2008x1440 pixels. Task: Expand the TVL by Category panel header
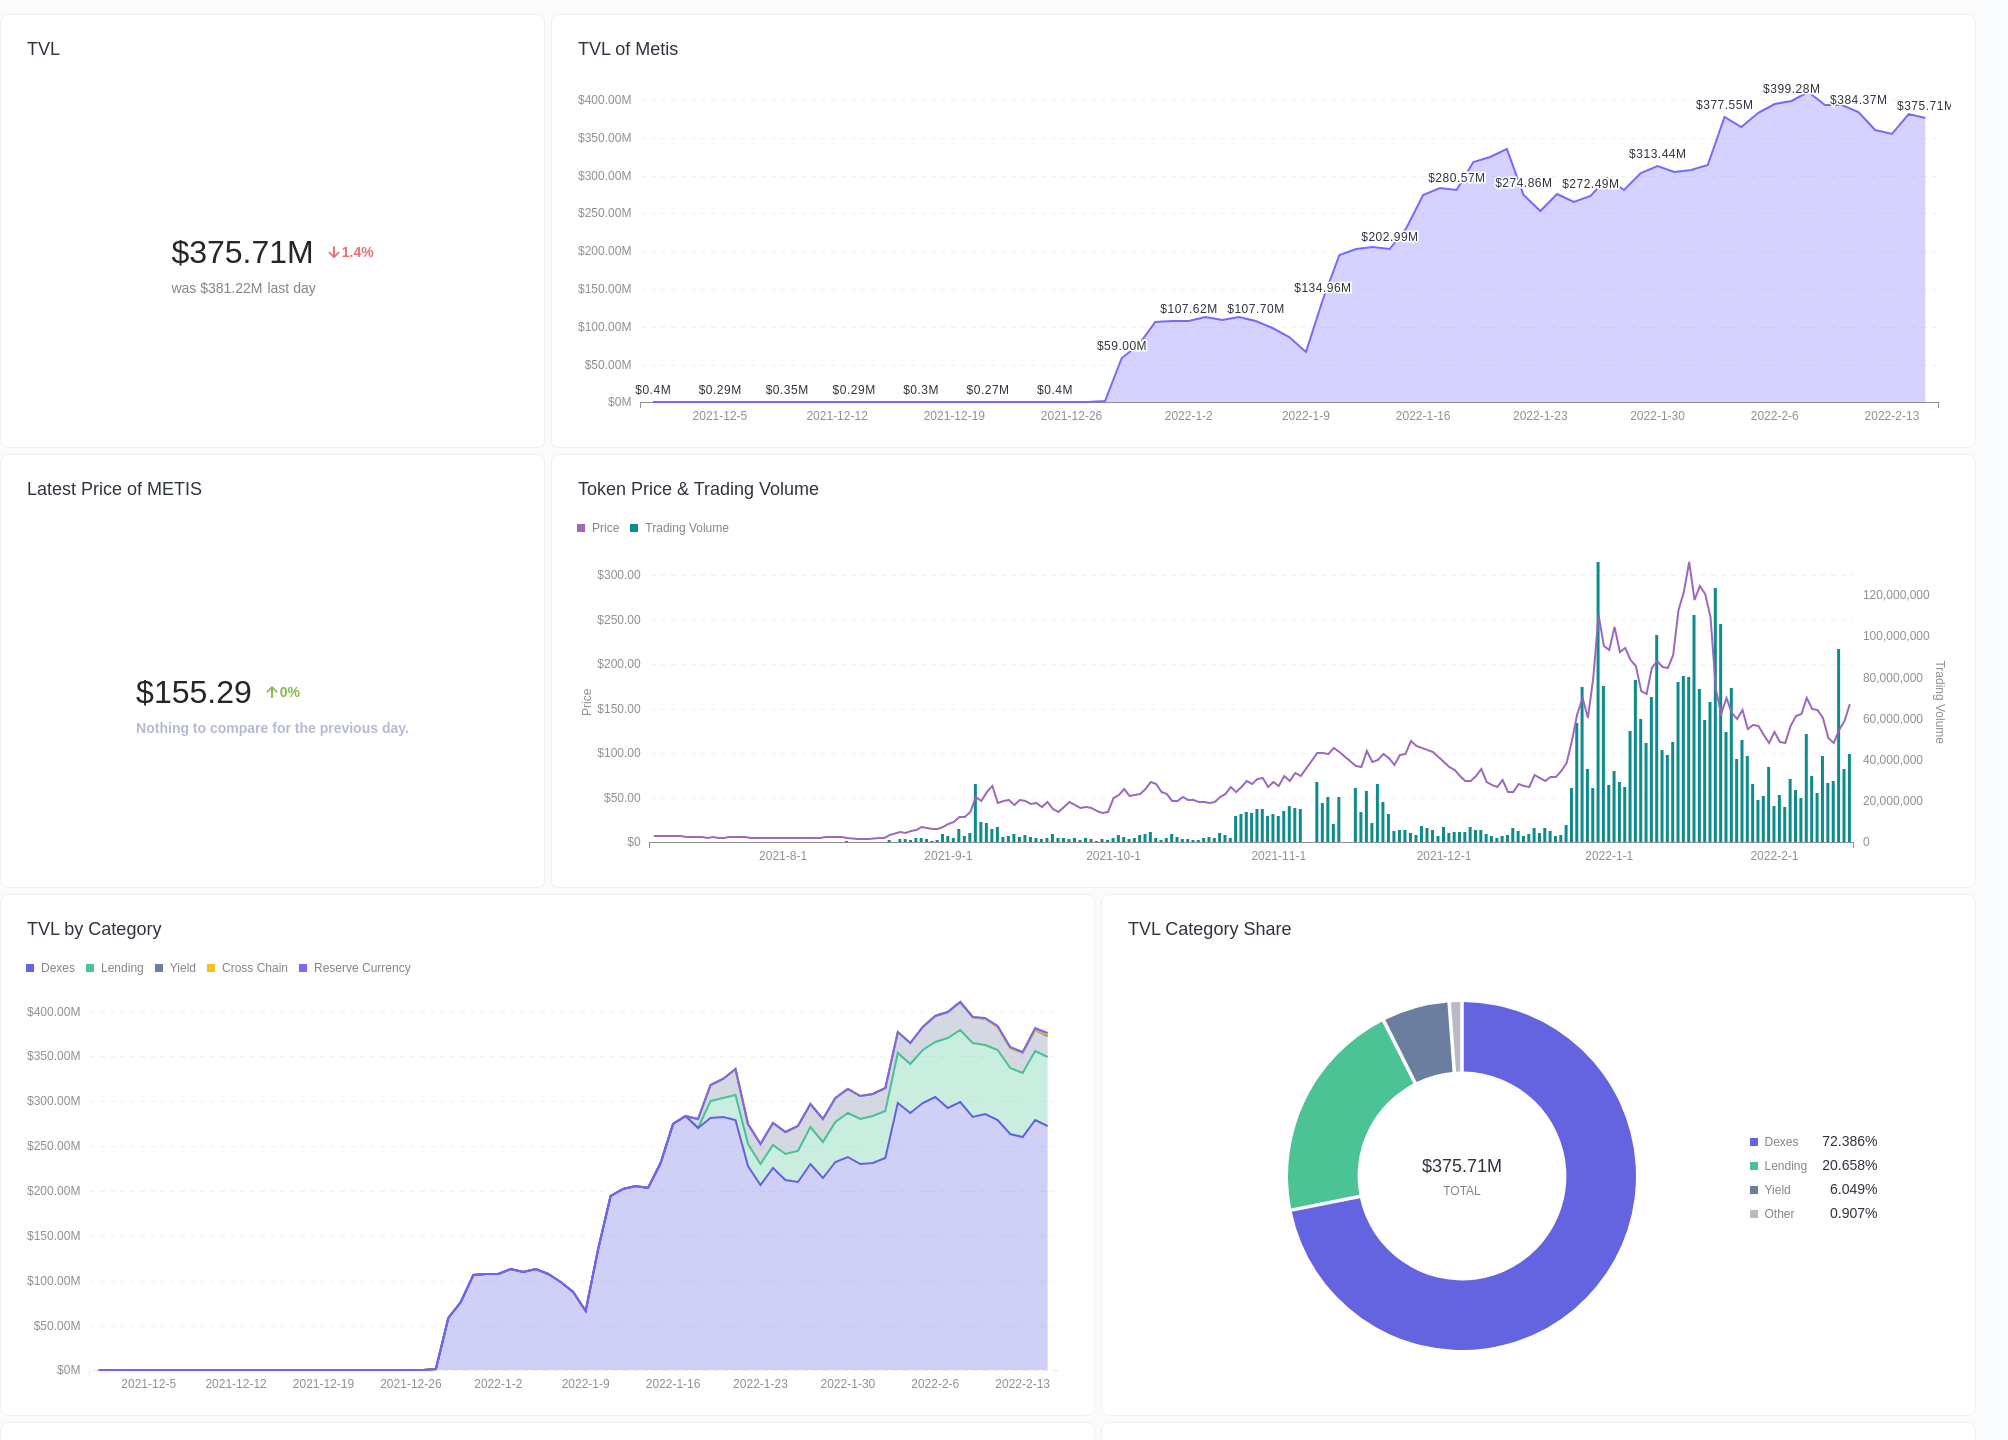pos(94,928)
